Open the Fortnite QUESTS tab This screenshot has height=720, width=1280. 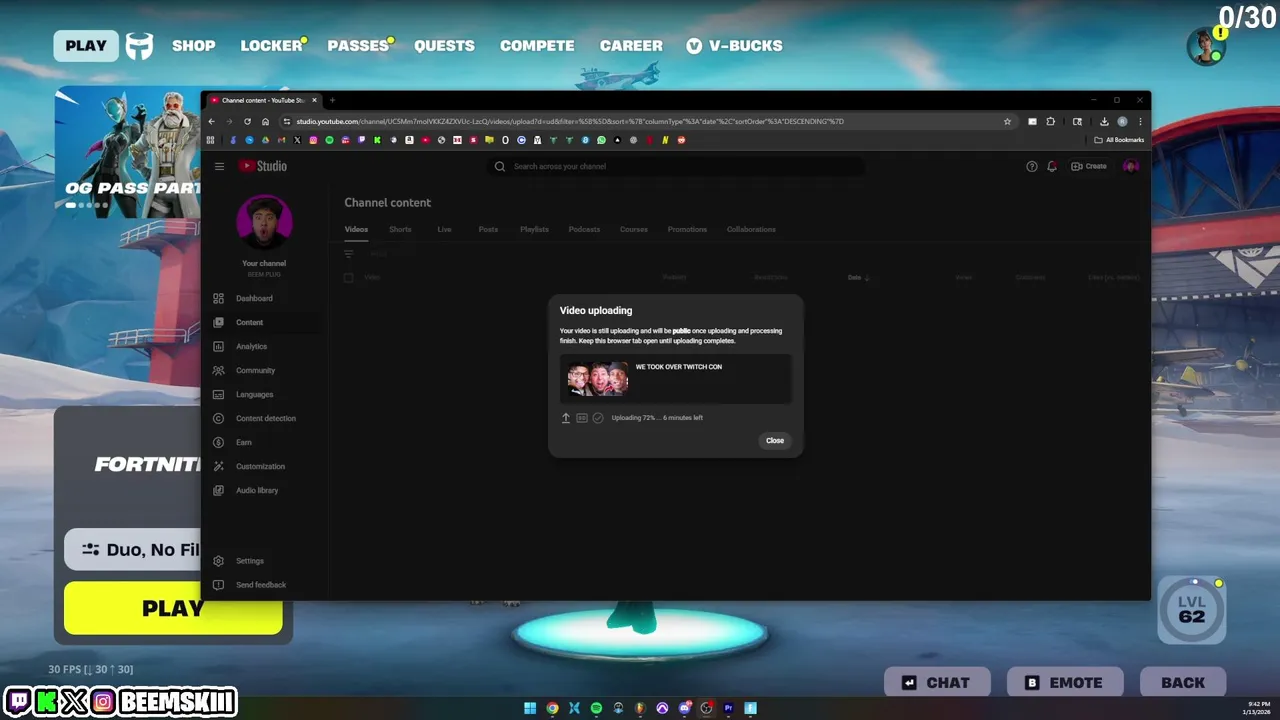[x=444, y=45]
